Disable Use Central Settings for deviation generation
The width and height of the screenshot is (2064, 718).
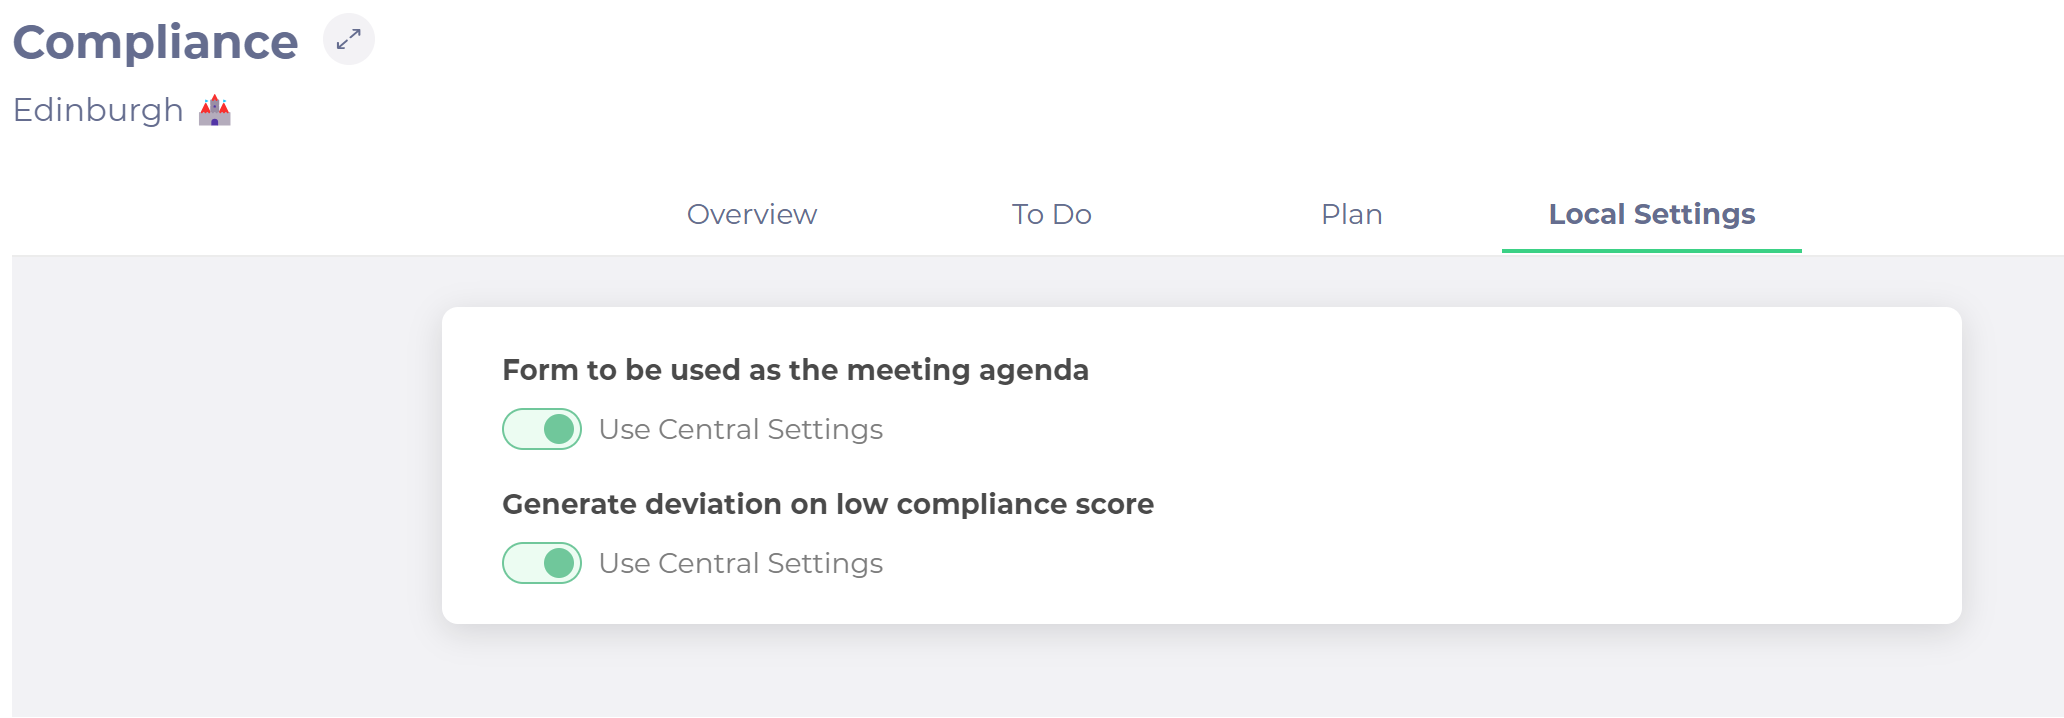click(x=542, y=563)
